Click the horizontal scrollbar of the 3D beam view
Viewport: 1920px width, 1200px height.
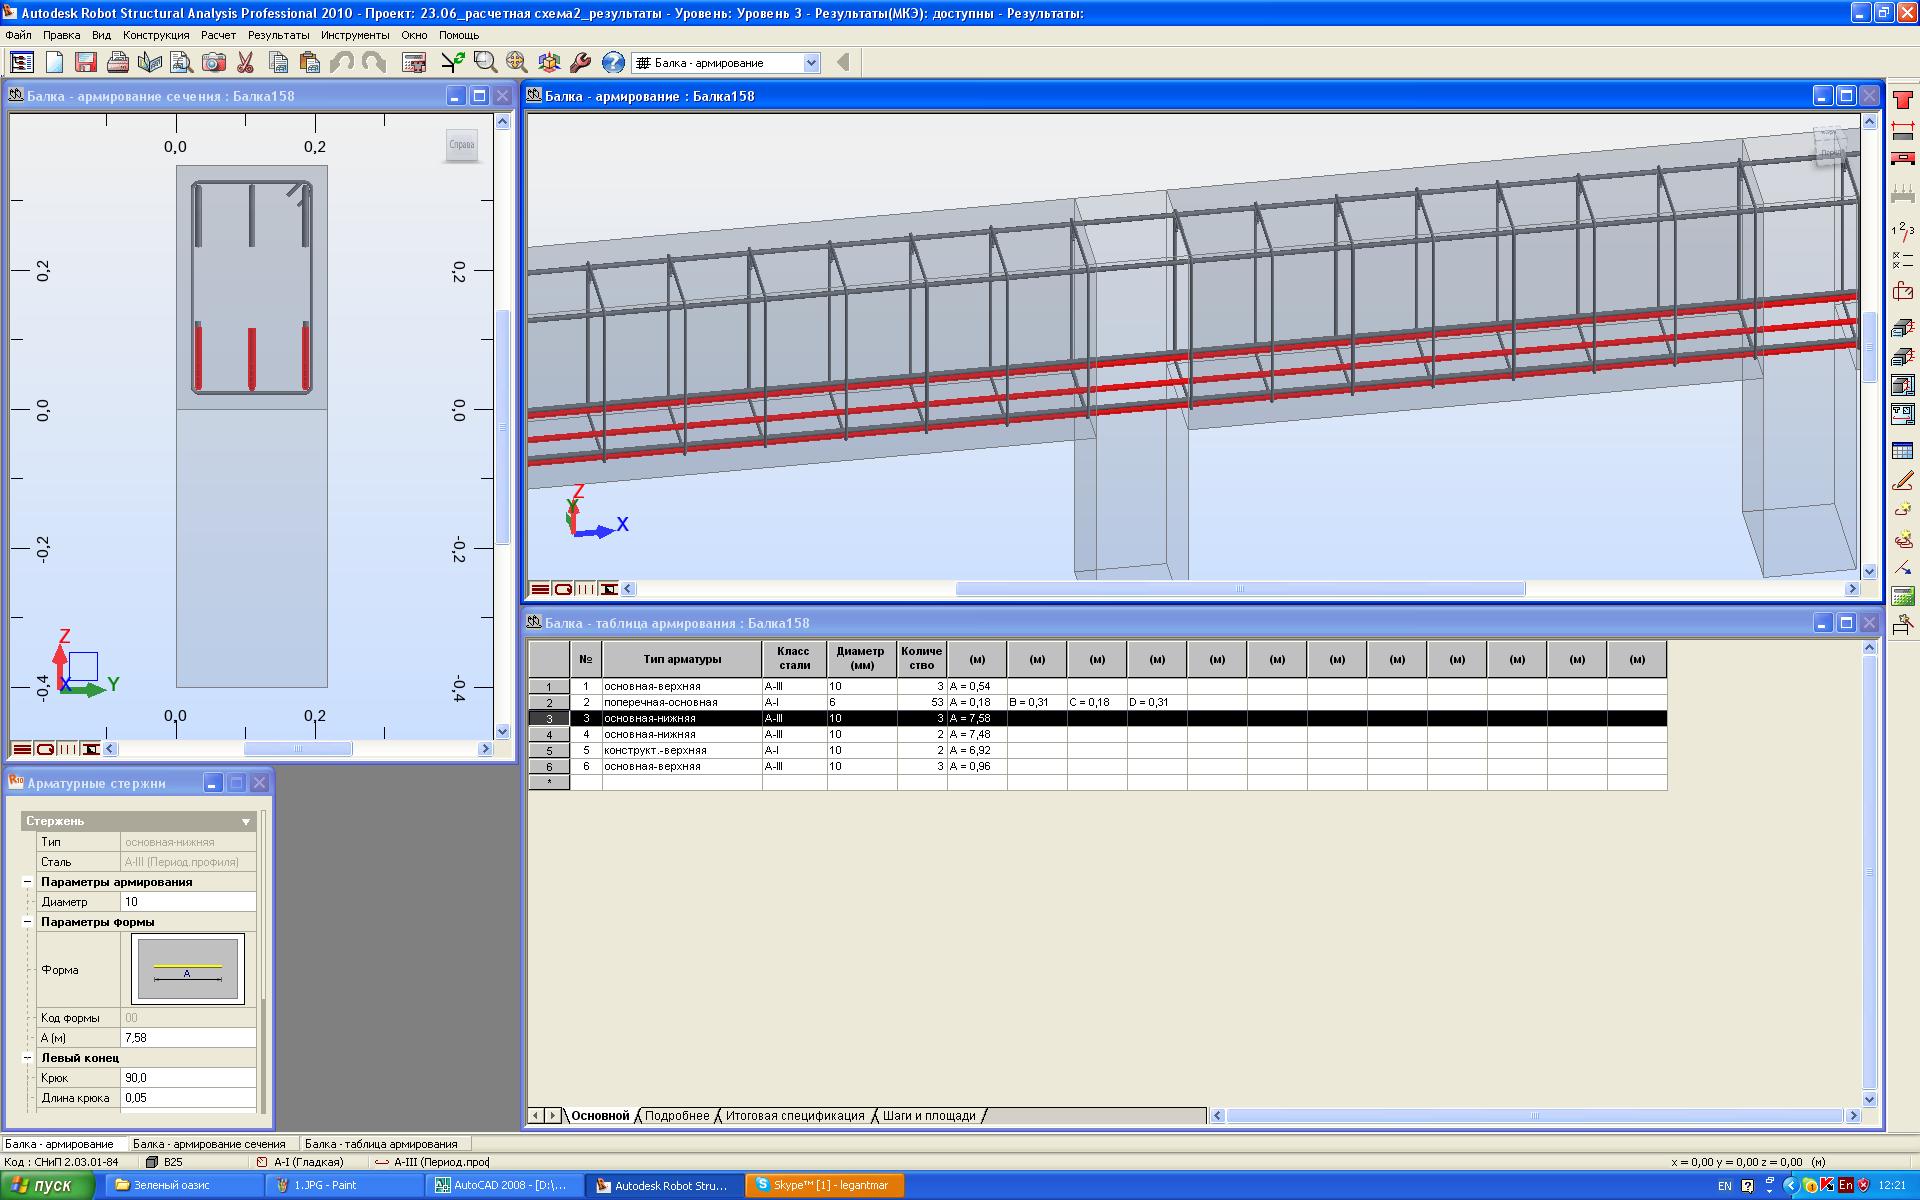coord(1240,589)
